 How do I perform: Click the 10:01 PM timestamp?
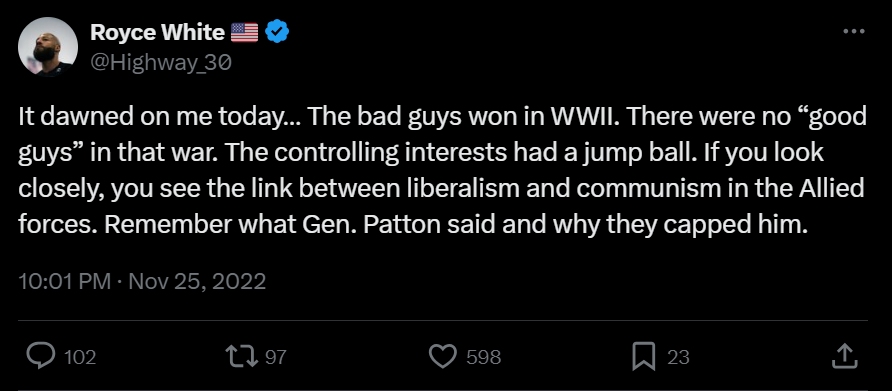pyautogui.click(x=64, y=282)
